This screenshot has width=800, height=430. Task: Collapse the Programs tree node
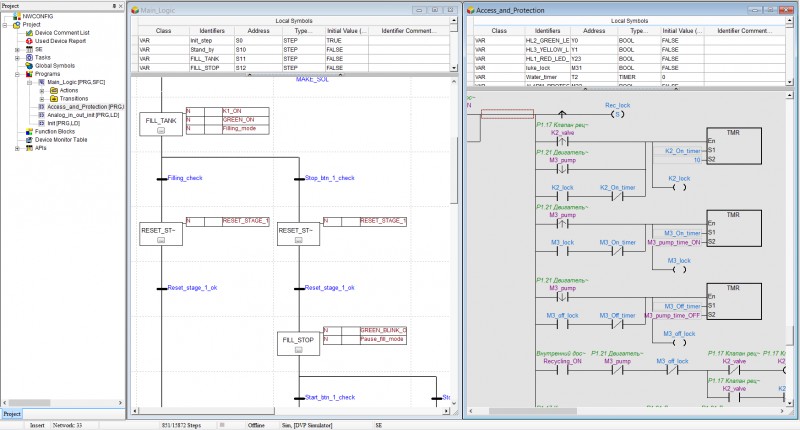point(17,73)
